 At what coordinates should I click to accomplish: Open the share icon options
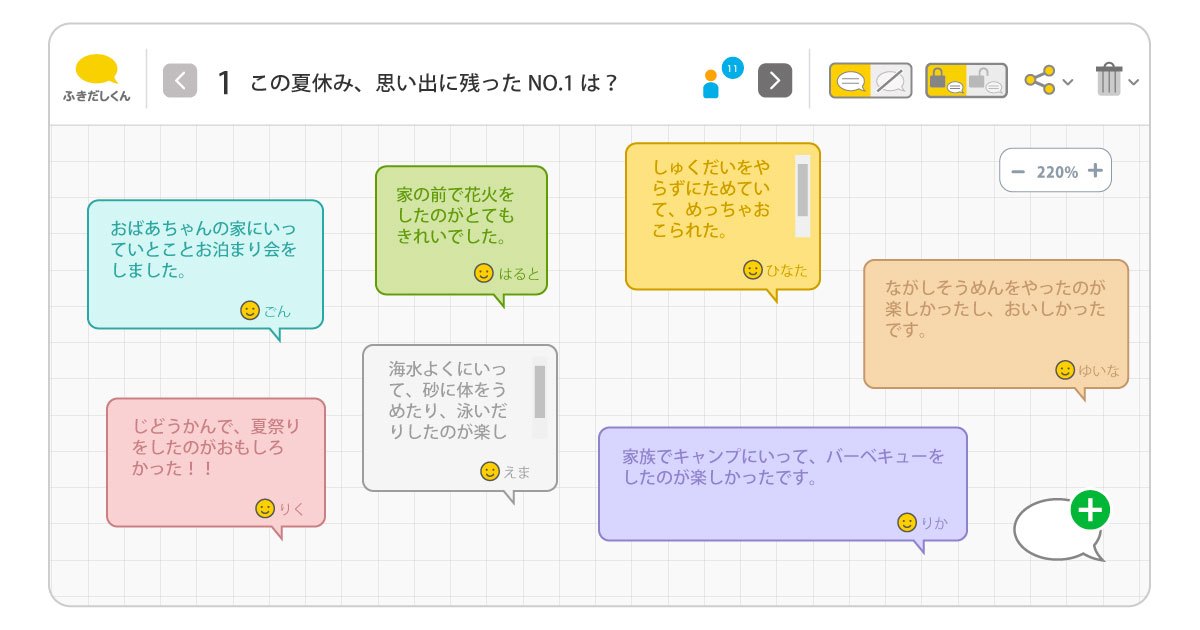[x=1040, y=80]
